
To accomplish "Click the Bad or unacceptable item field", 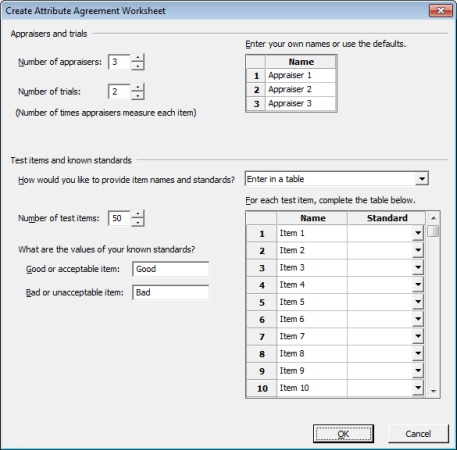I will tap(171, 292).
